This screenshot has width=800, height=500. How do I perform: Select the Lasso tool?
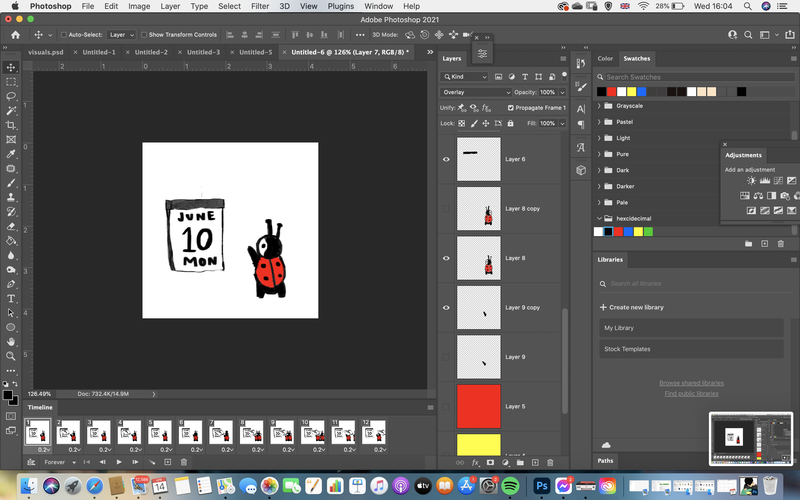tap(11, 96)
